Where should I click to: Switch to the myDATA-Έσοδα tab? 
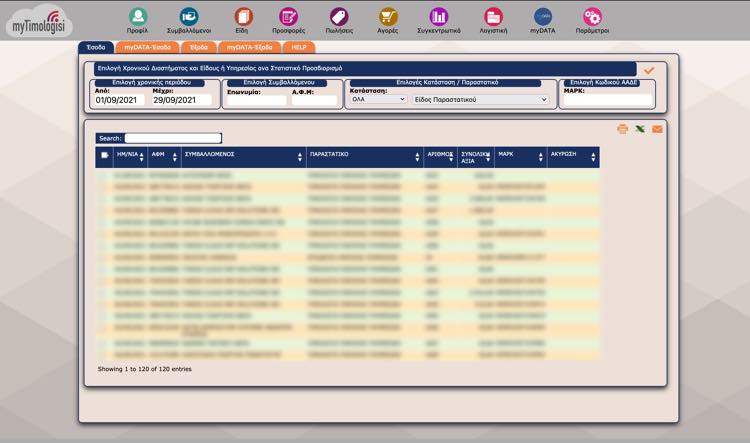(148, 47)
